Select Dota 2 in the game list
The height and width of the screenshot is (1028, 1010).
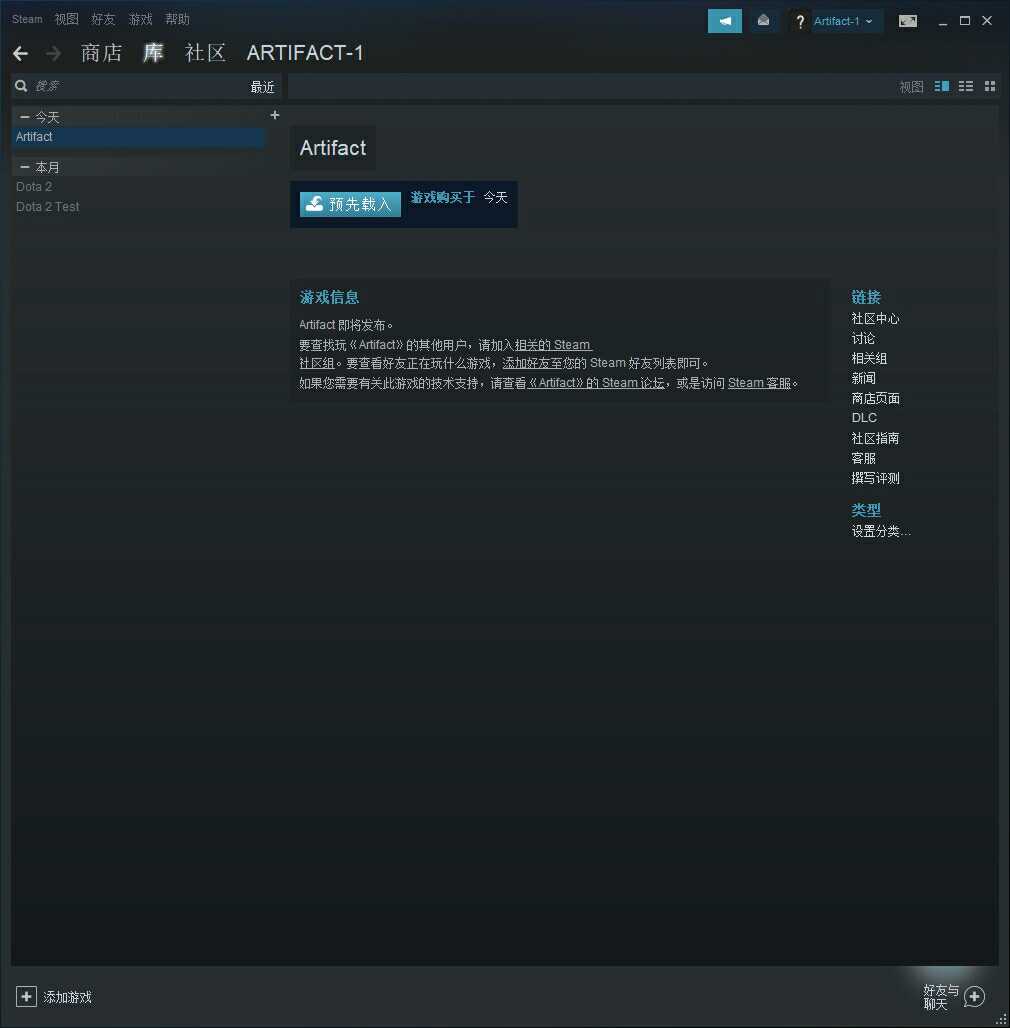pos(34,187)
